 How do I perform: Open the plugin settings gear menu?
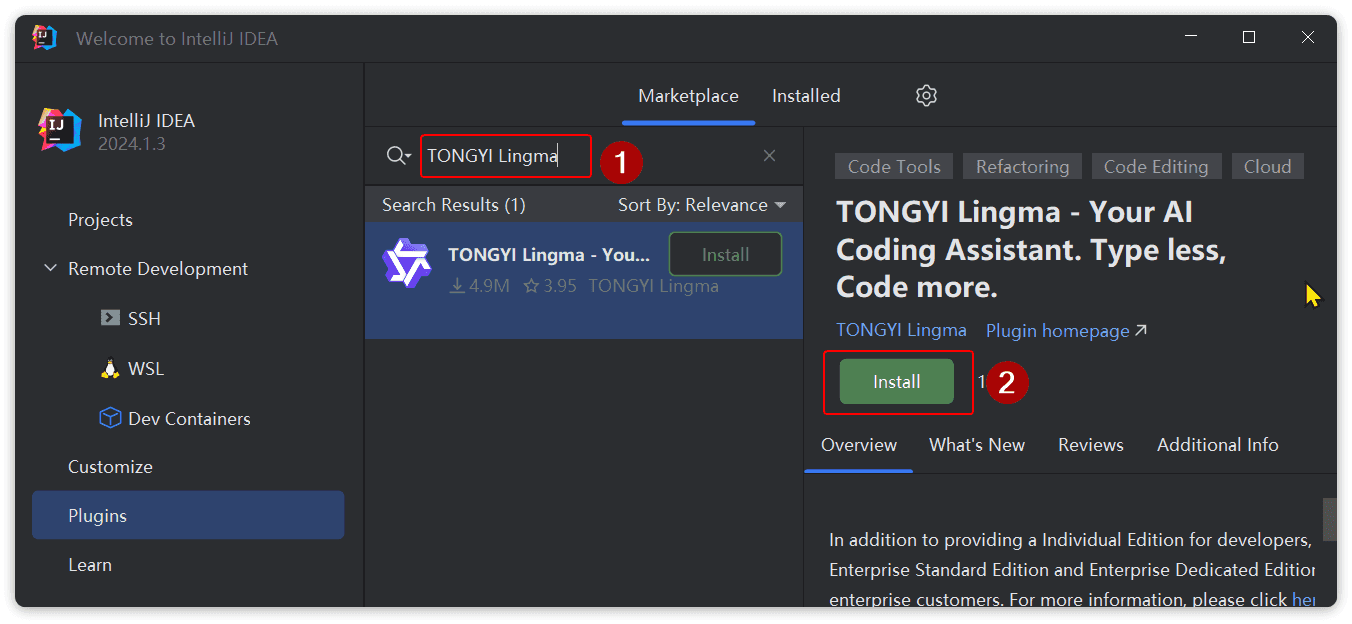click(926, 96)
